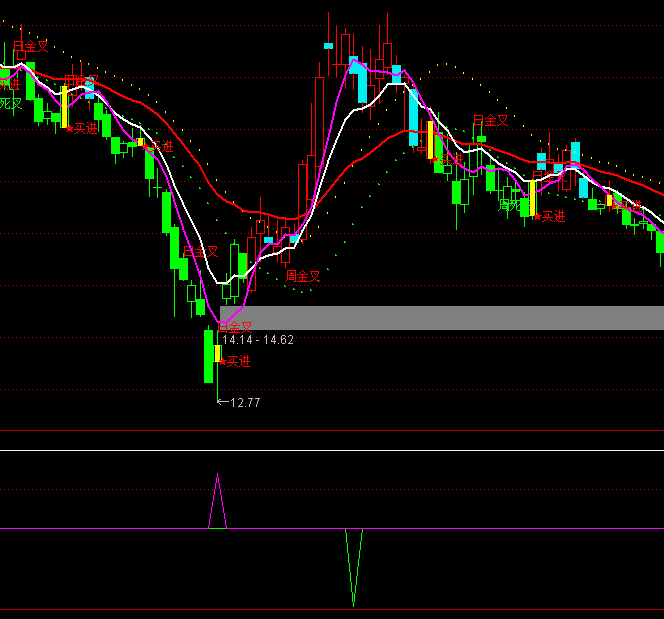This screenshot has height=619, width=664.
Task: Click the leftmost yellow candle near 买进
Action: pyautogui.click(x=65, y=107)
